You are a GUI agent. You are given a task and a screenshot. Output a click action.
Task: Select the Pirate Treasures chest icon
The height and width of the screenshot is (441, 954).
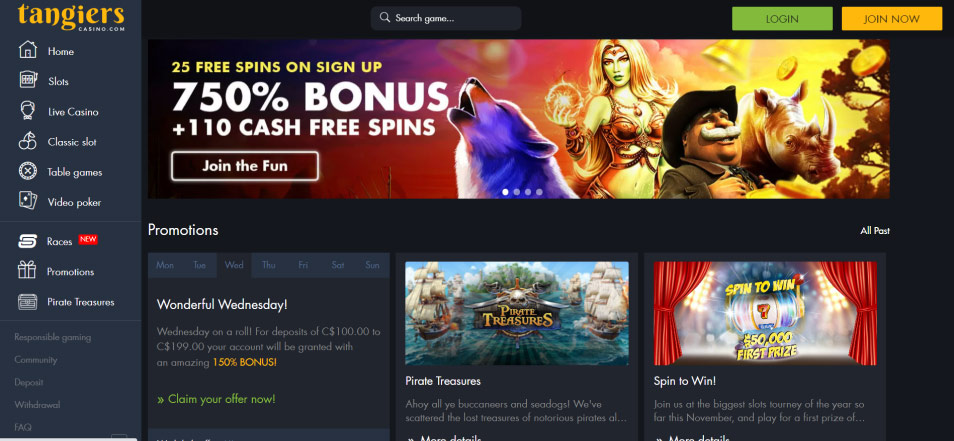(x=27, y=302)
